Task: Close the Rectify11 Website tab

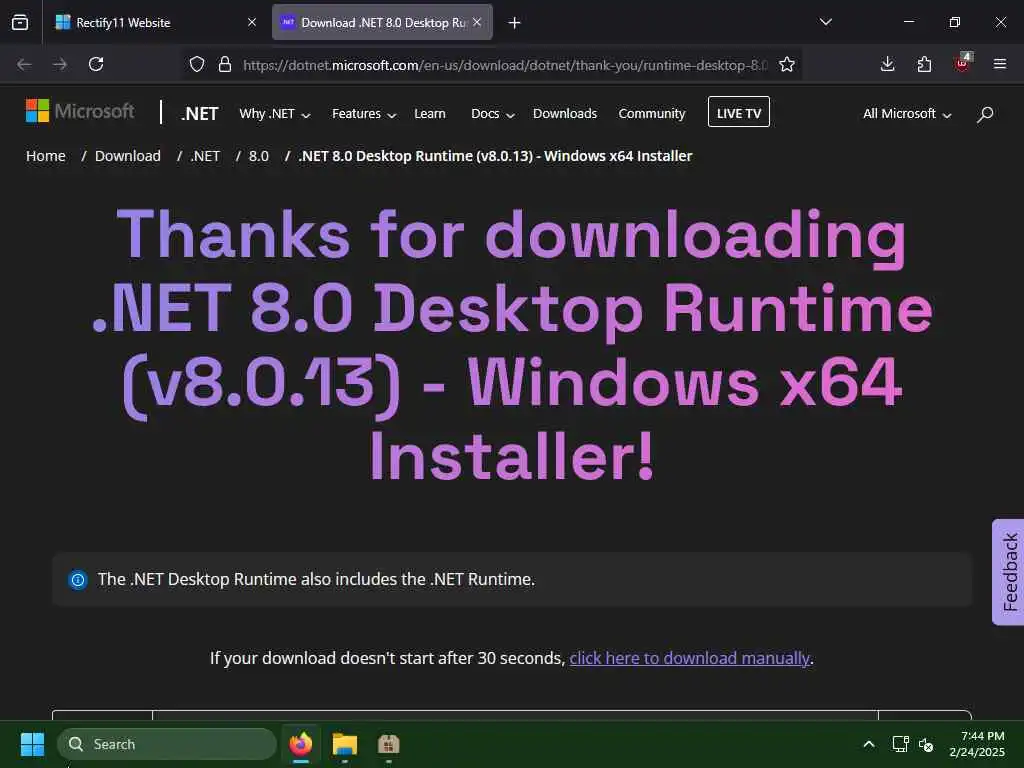Action: (x=251, y=22)
